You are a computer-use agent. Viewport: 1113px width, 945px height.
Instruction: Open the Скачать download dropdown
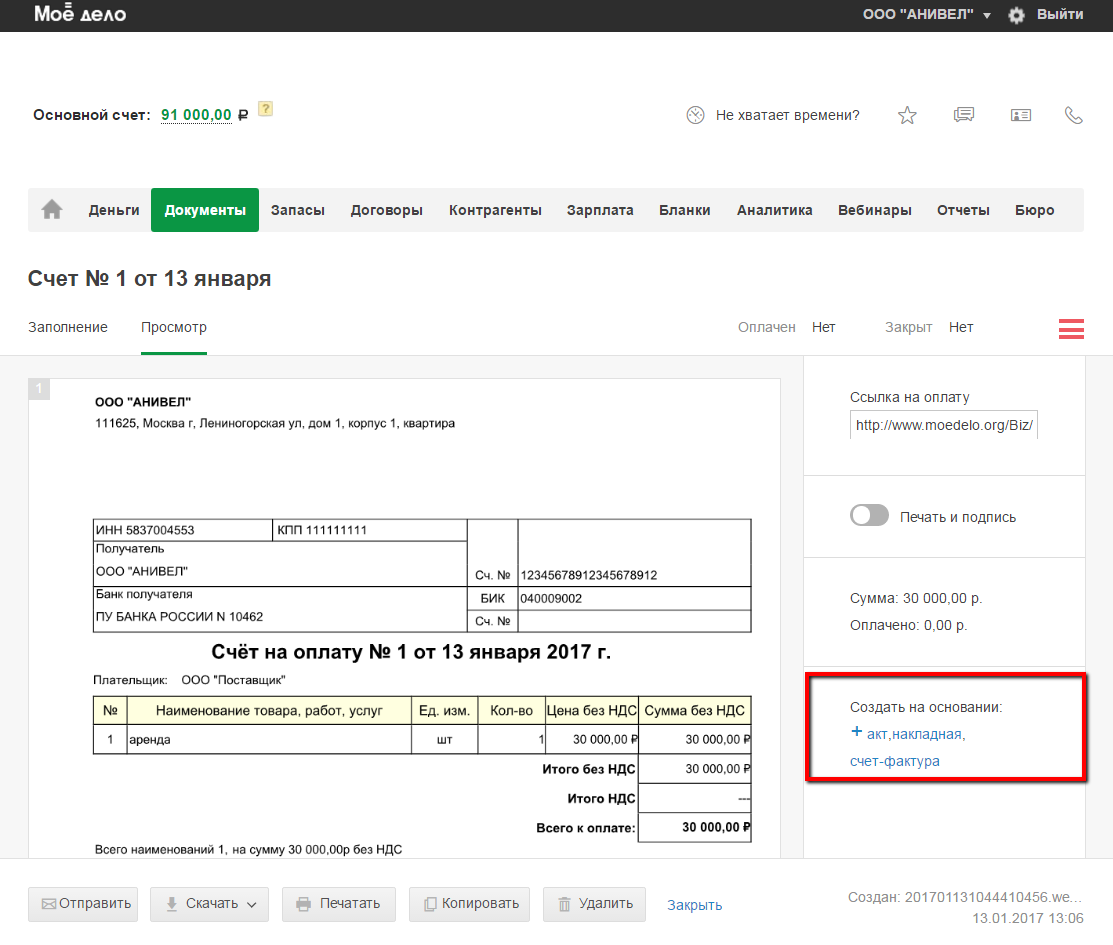click(x=208, y=904)
